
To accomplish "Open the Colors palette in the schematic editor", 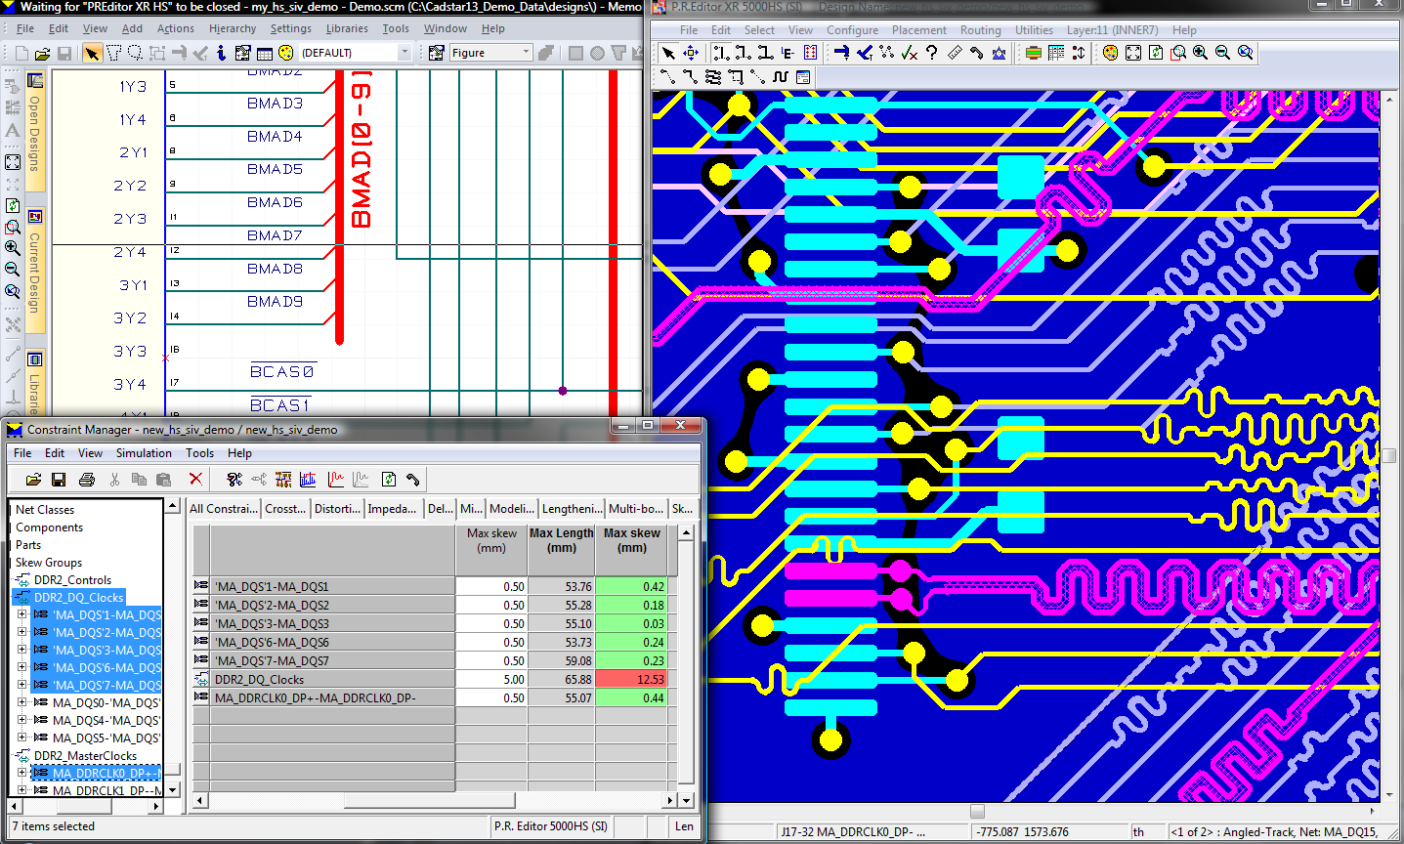I will (285, 52).
